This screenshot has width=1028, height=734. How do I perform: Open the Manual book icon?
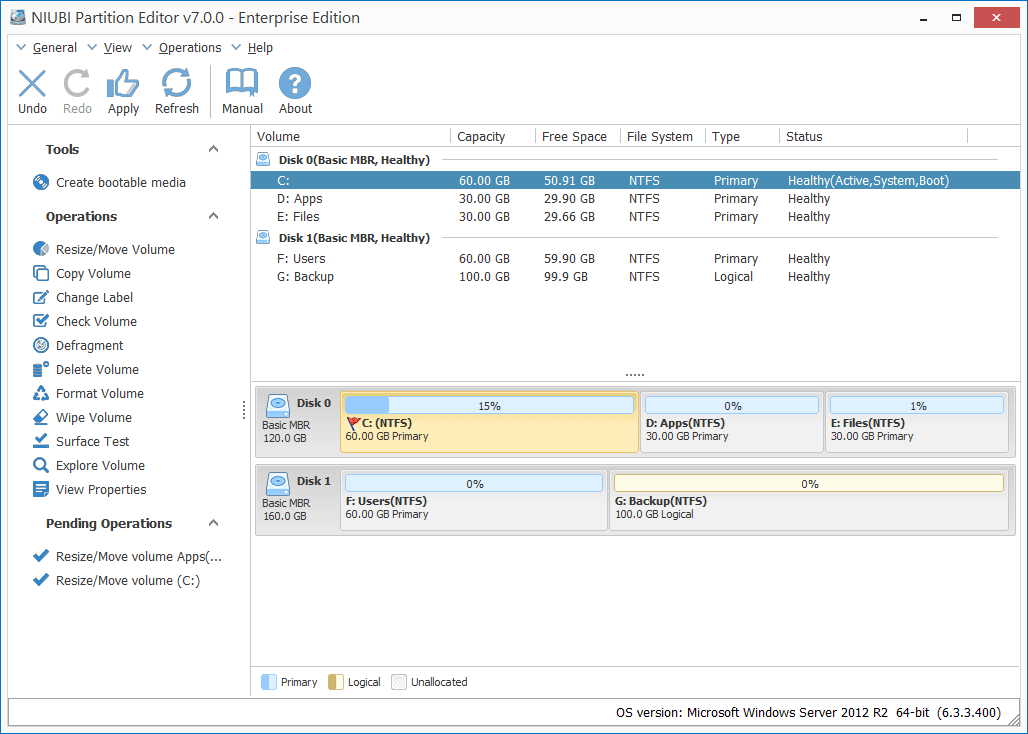242,84
